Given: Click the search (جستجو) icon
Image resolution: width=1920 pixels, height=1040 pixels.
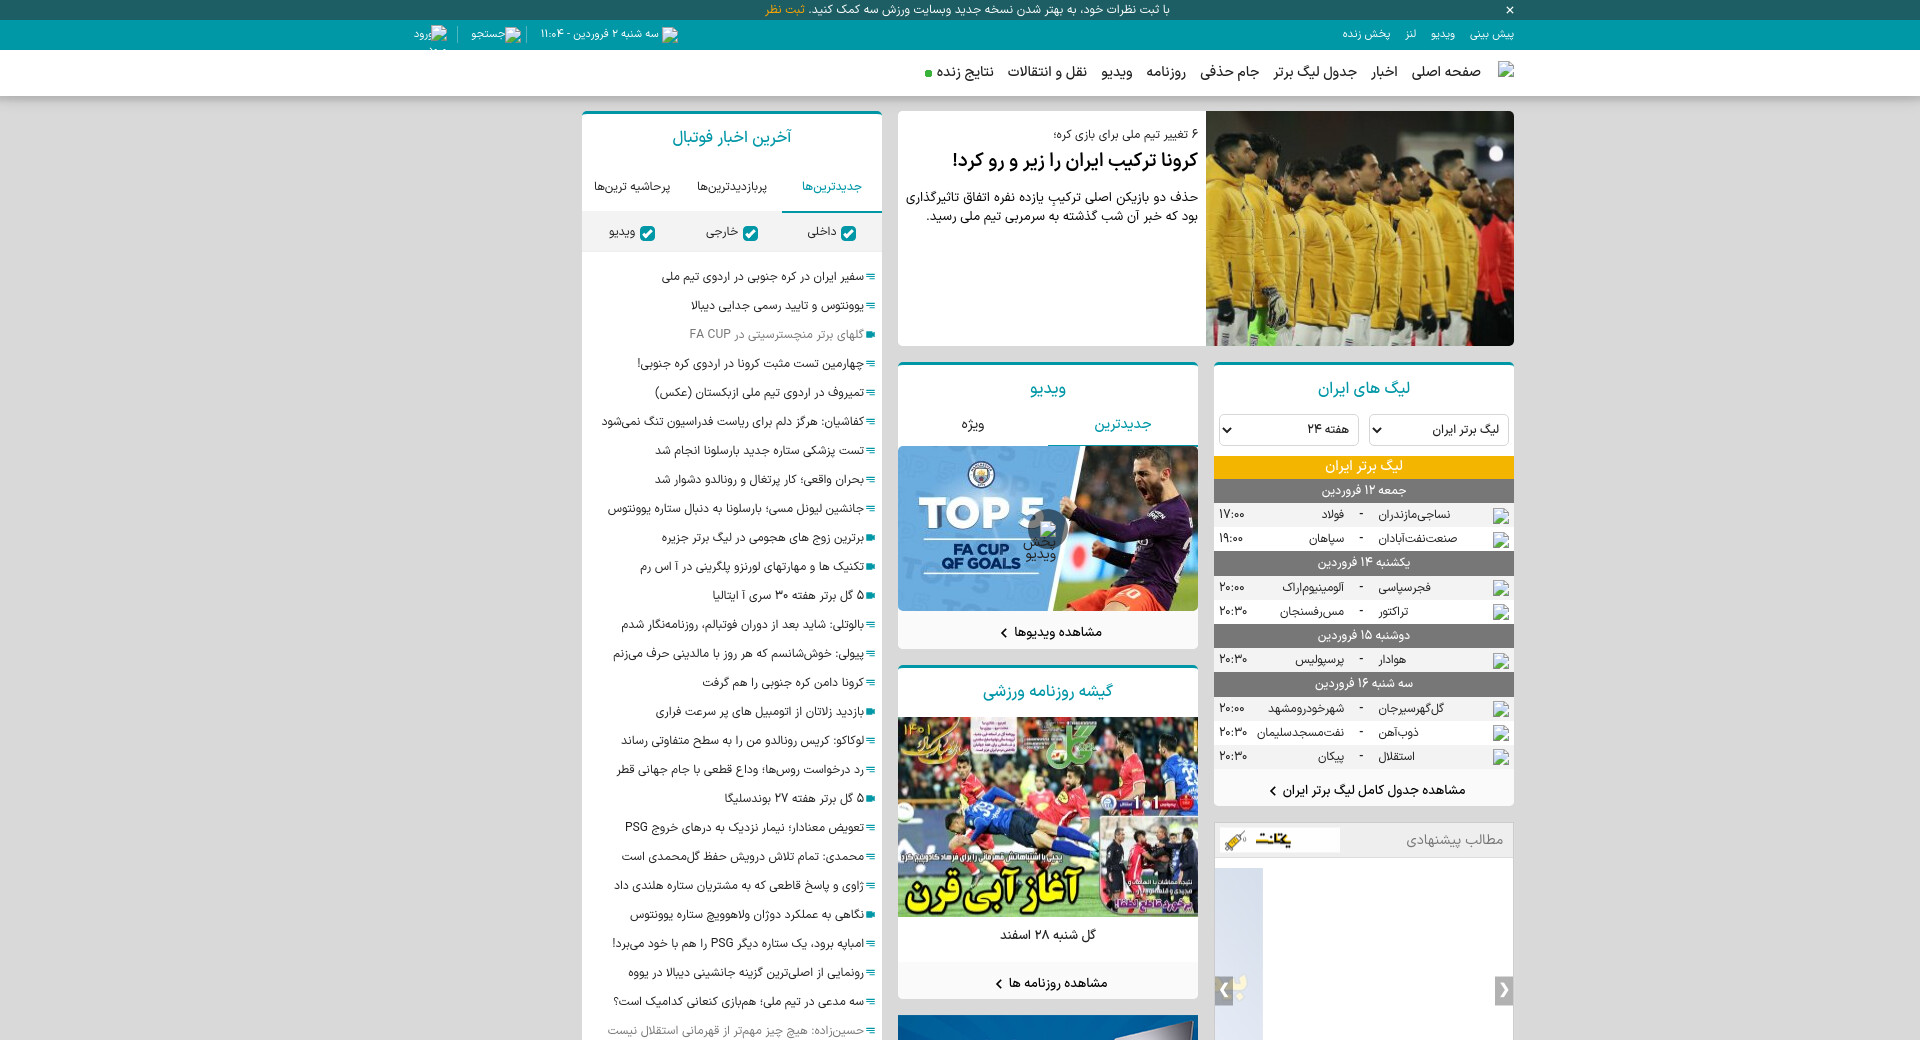Looking at the screenshot, I should tap(512, 34).
